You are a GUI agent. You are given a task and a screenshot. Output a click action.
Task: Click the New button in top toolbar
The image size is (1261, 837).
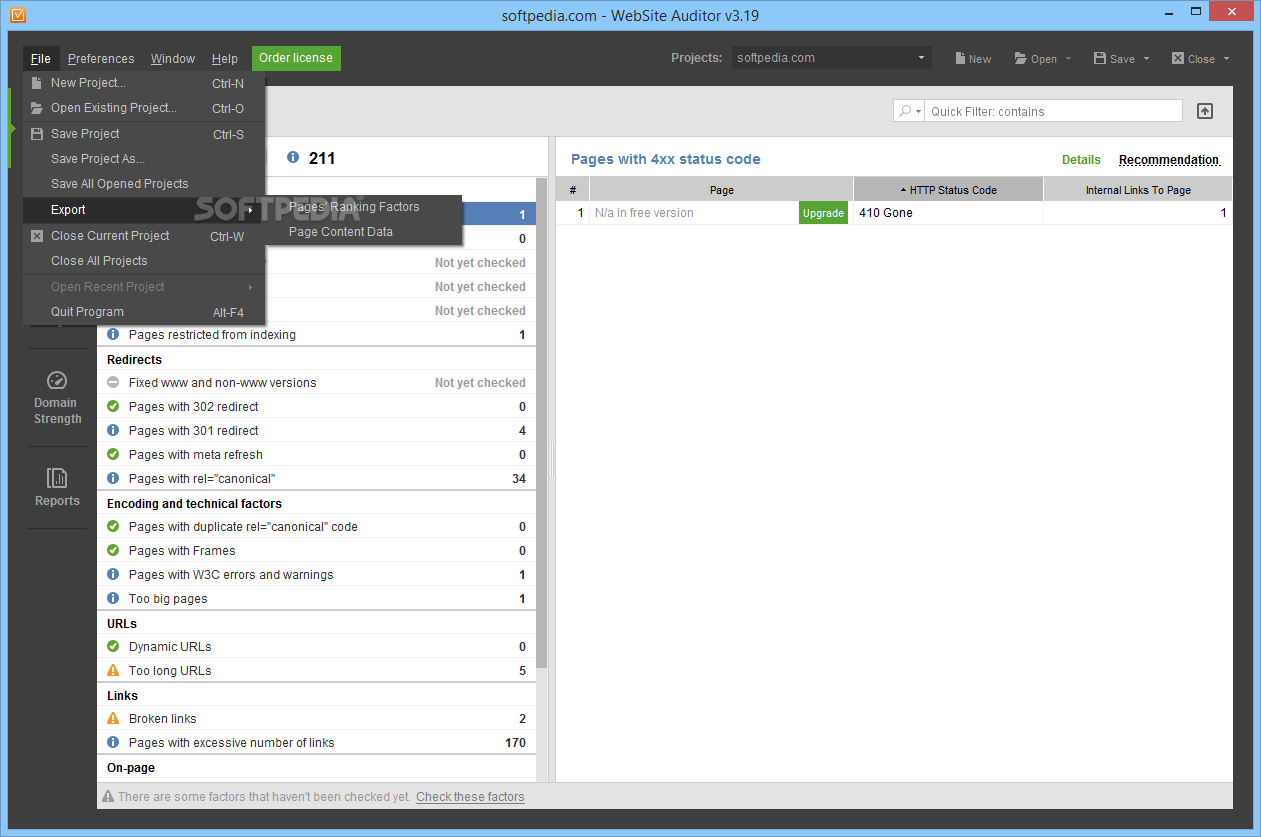coord(973,59)
